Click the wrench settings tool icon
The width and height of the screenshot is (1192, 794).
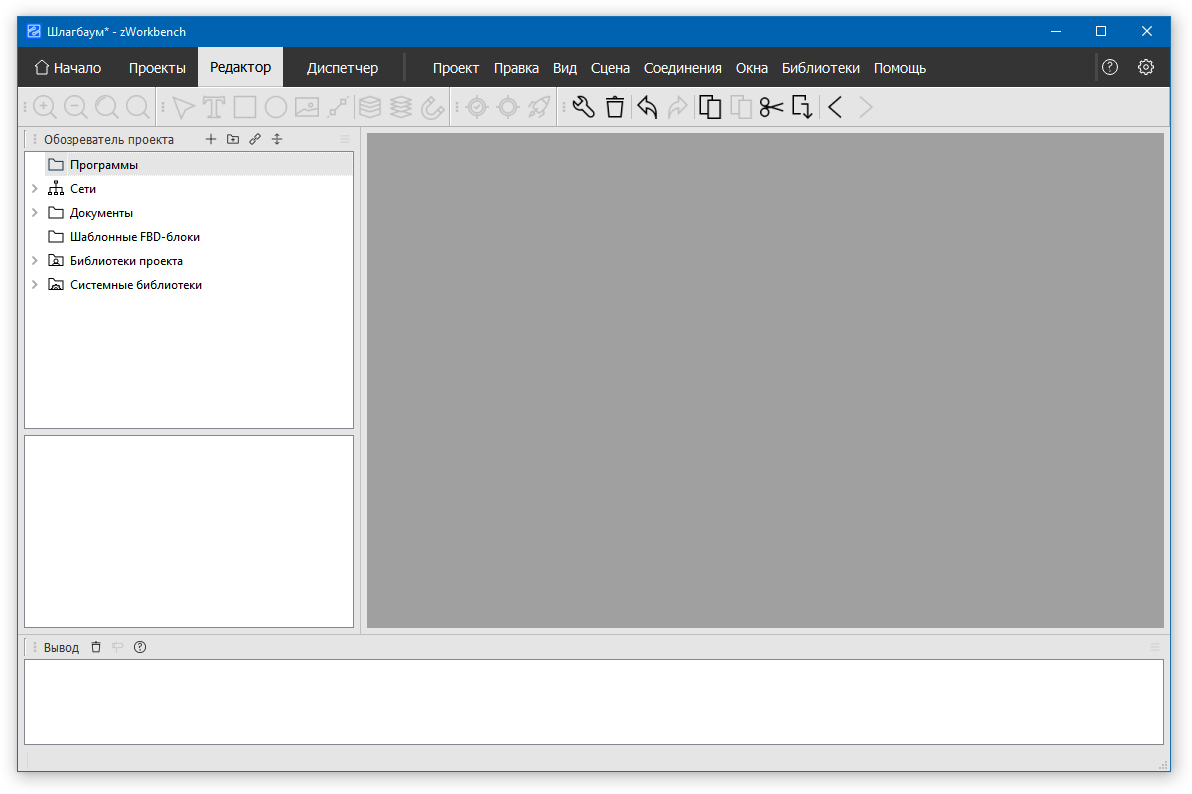(584, 107)
